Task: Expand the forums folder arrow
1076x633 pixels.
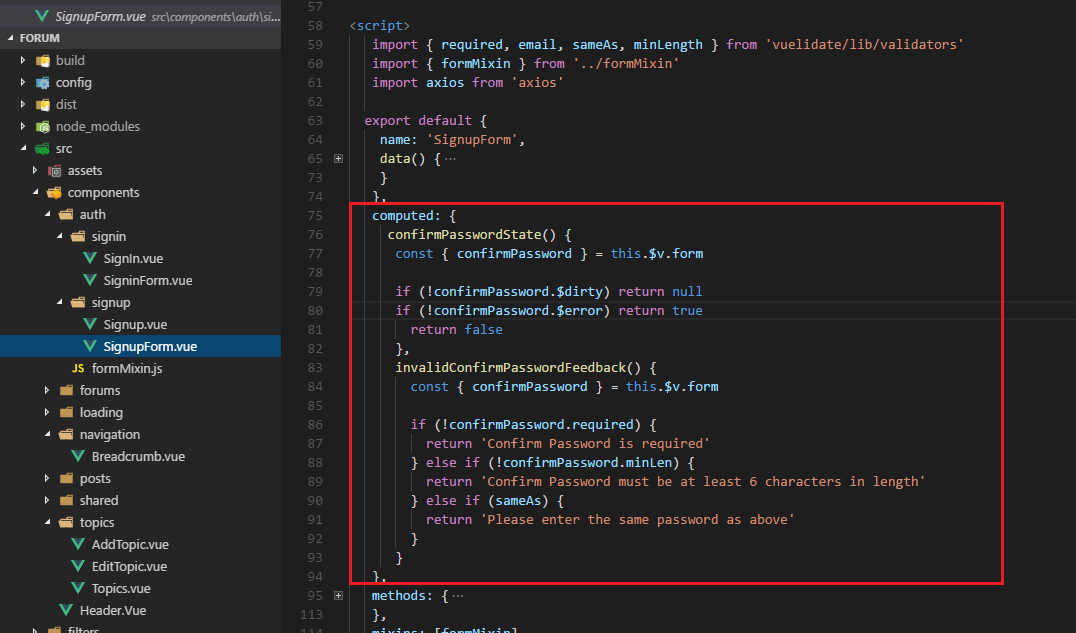Action: tap(47, 390)
